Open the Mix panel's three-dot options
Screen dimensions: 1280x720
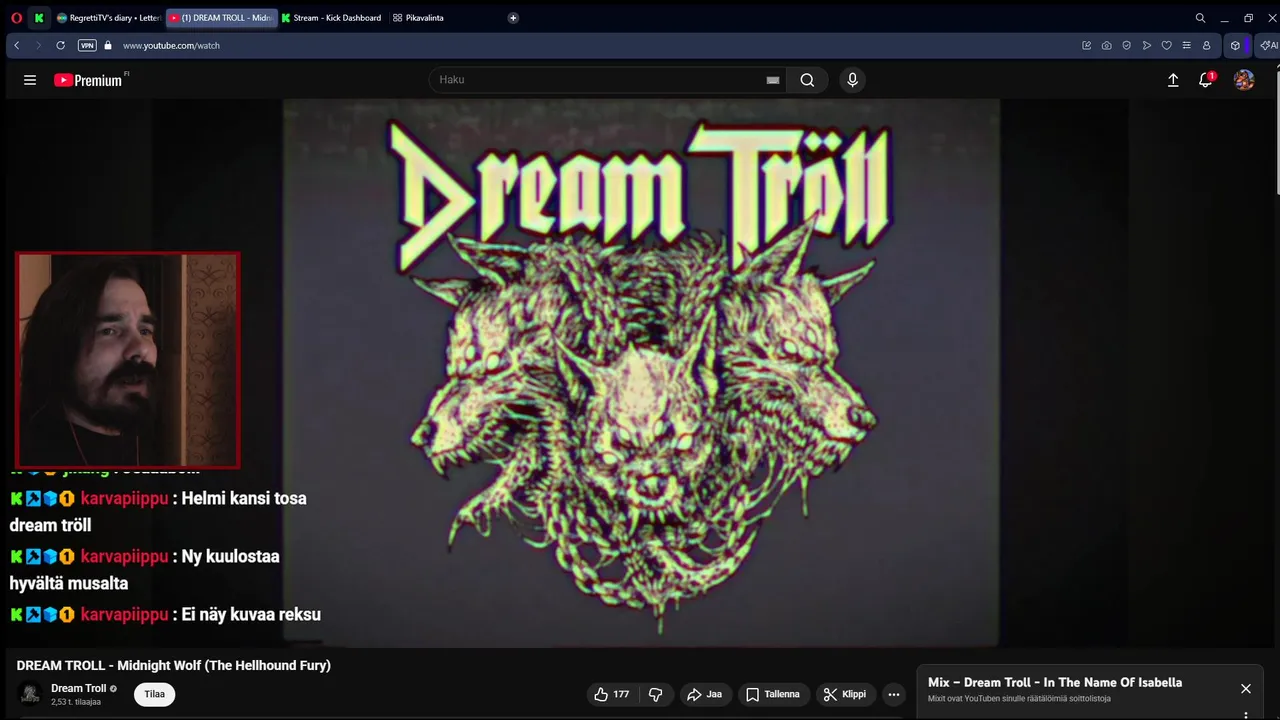[x=1246, y=715]
